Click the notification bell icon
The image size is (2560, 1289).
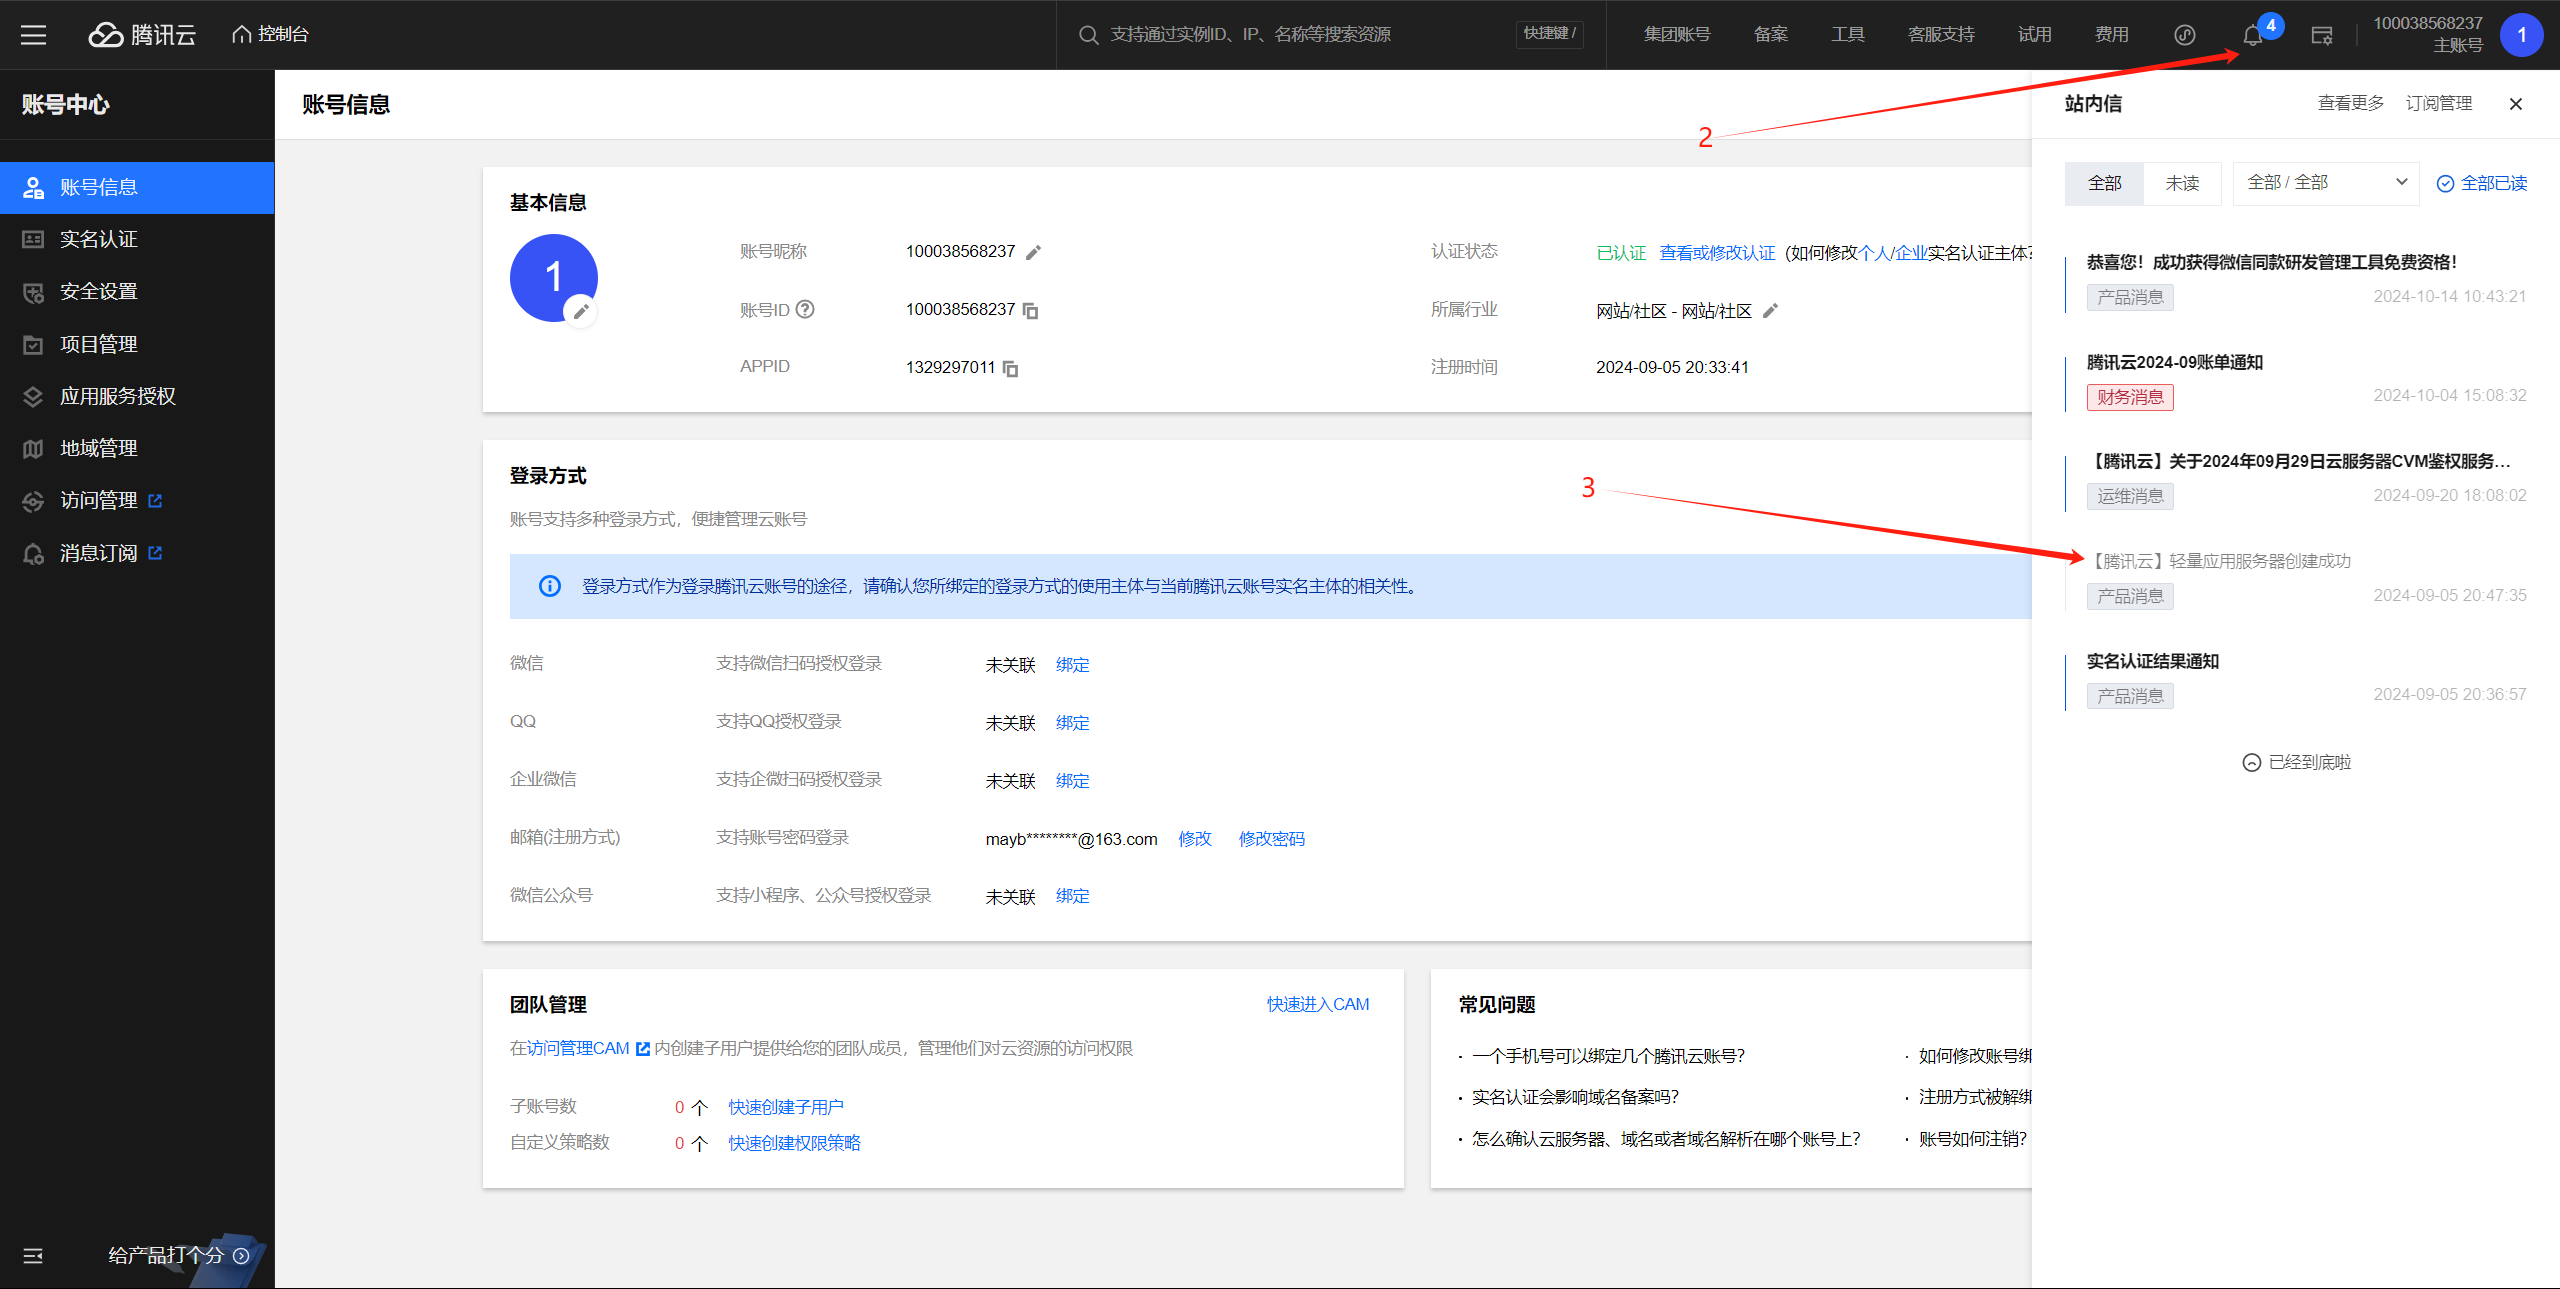click(x=2251, y=36)
